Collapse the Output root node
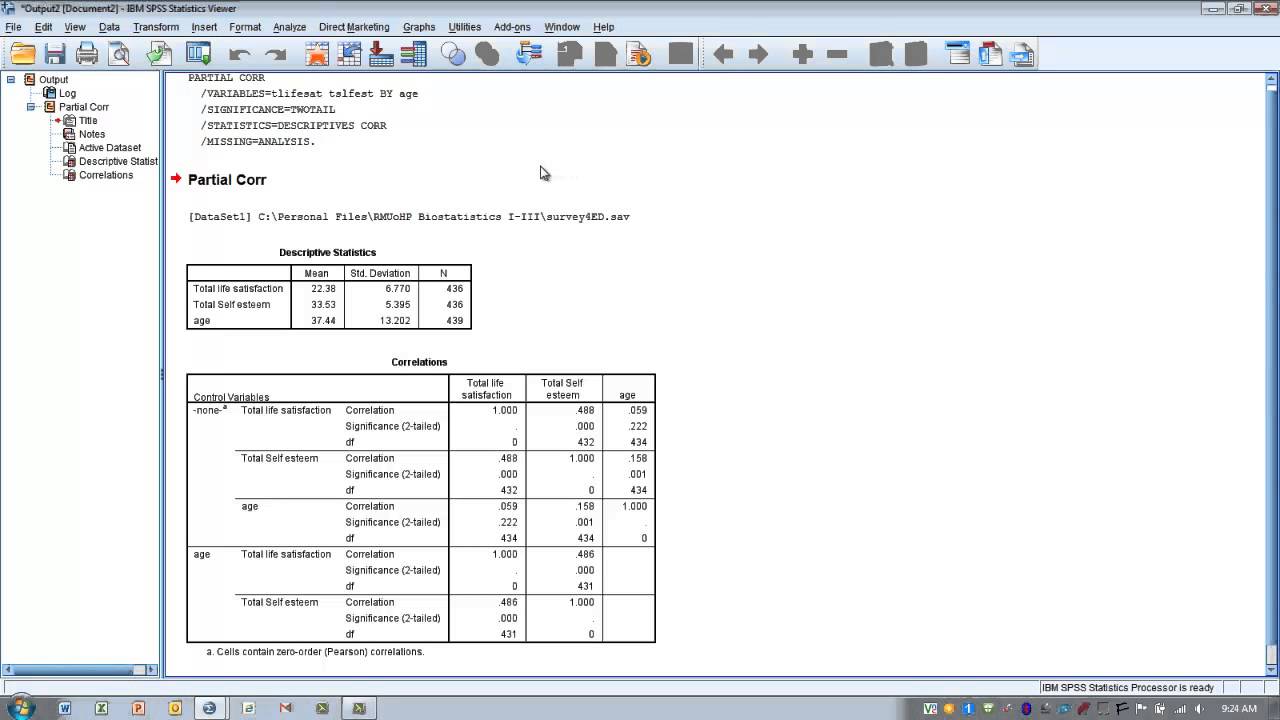 coord(11,79)
